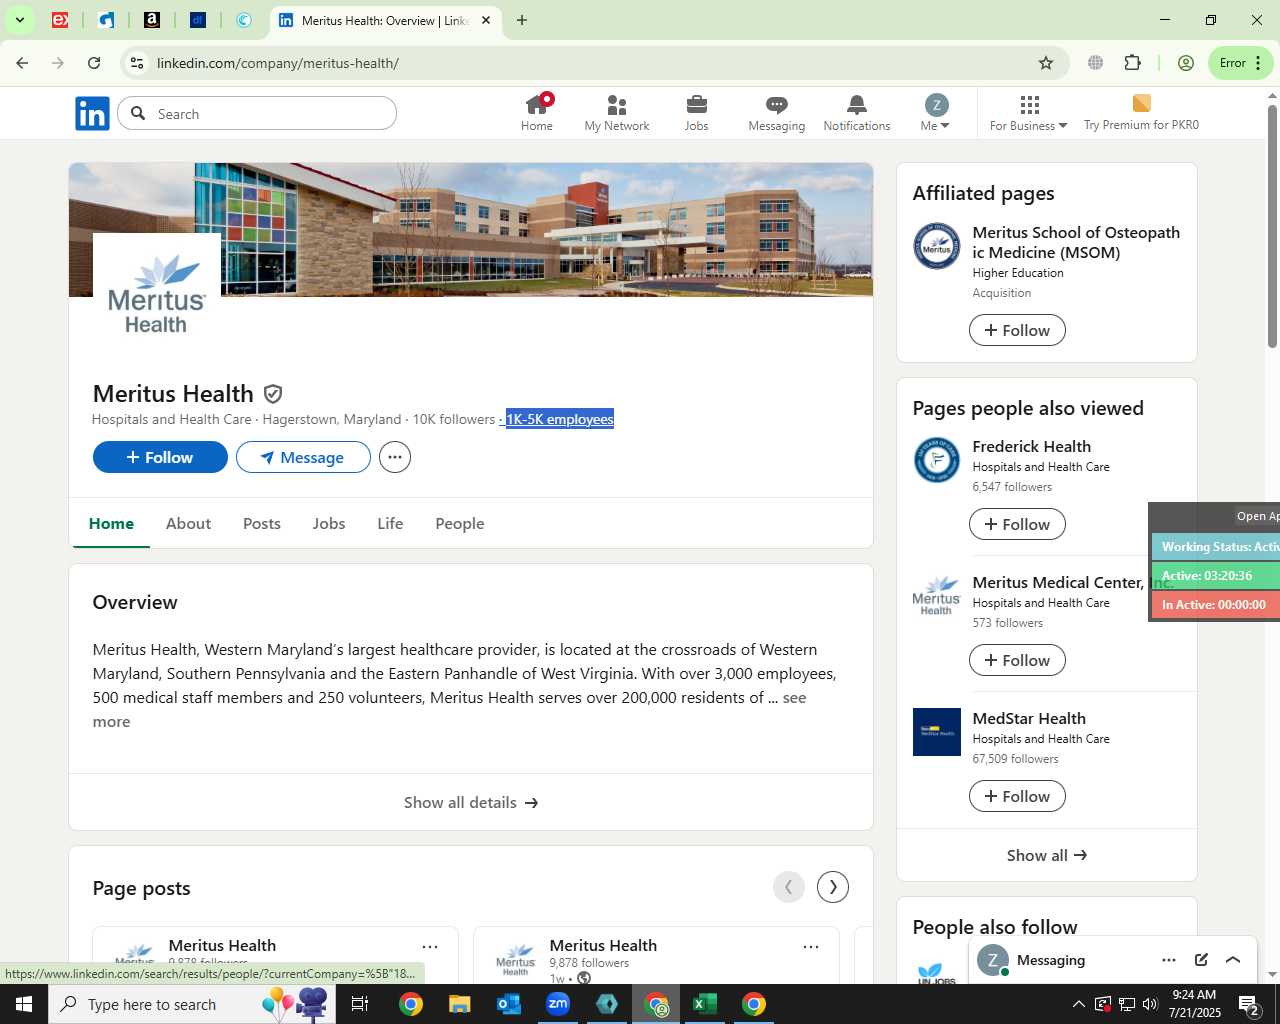Screen dimensions: 1280x1024
Task: Open Notifications bell icon
Action: pyautogui.click(x=857, y=105)
